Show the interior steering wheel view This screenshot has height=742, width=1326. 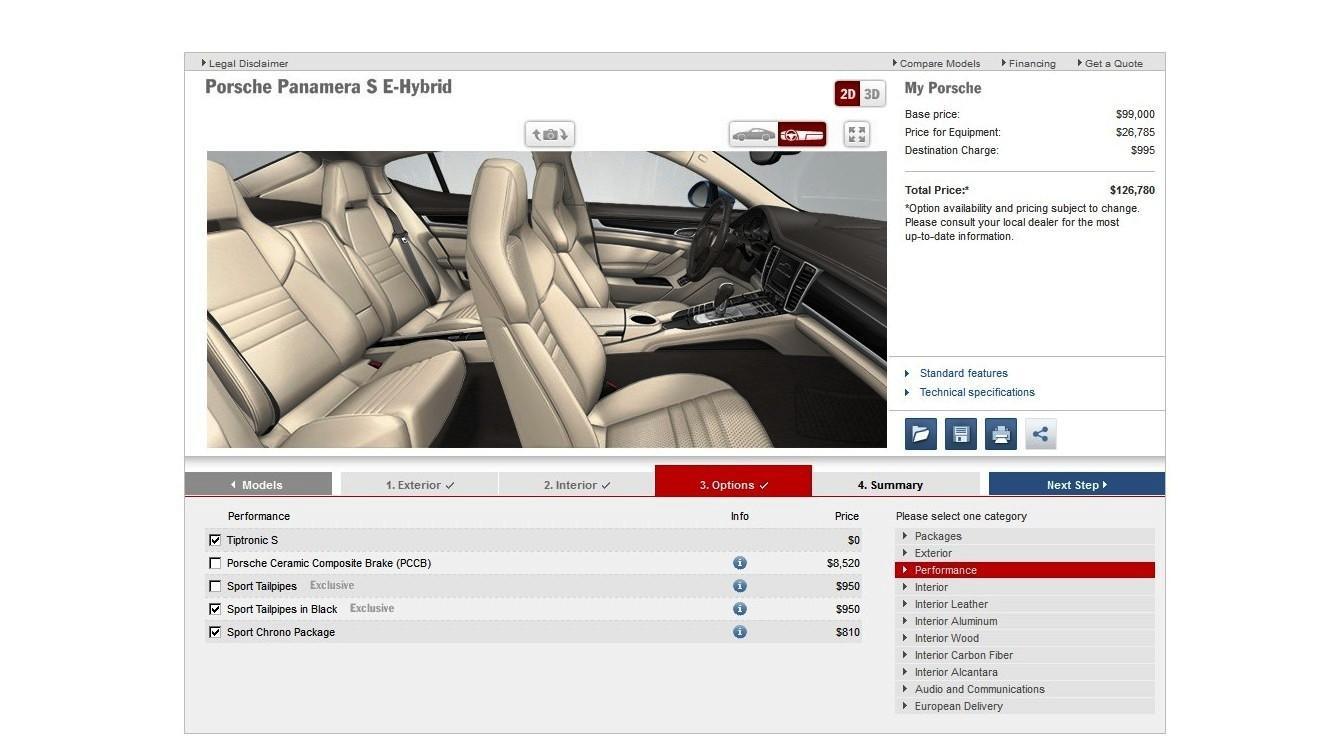click(x=802, y=134)
